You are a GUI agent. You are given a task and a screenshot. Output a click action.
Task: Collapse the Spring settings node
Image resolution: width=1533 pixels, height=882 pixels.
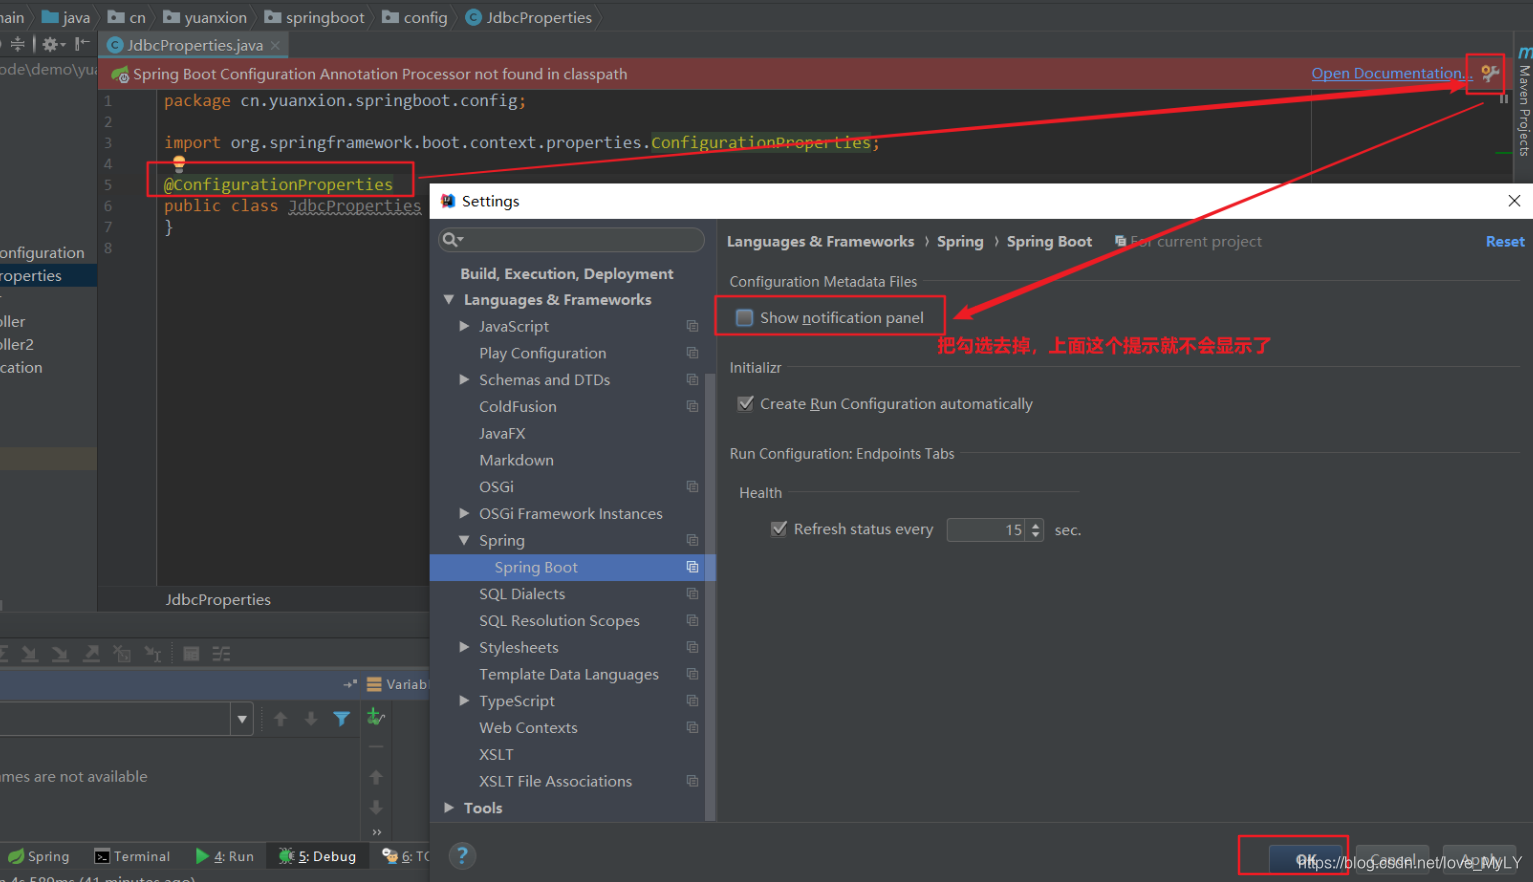point(464,541)
